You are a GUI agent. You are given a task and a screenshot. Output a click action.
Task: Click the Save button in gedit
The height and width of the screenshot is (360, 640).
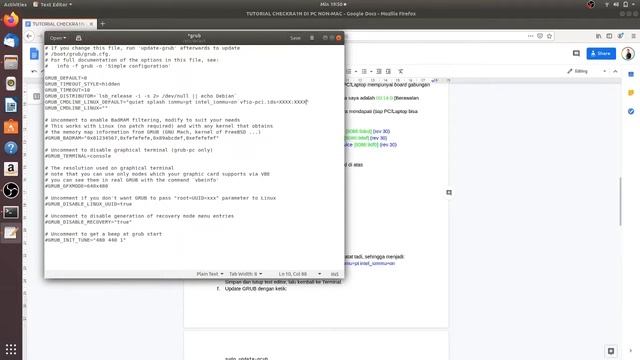coord(295,38)
